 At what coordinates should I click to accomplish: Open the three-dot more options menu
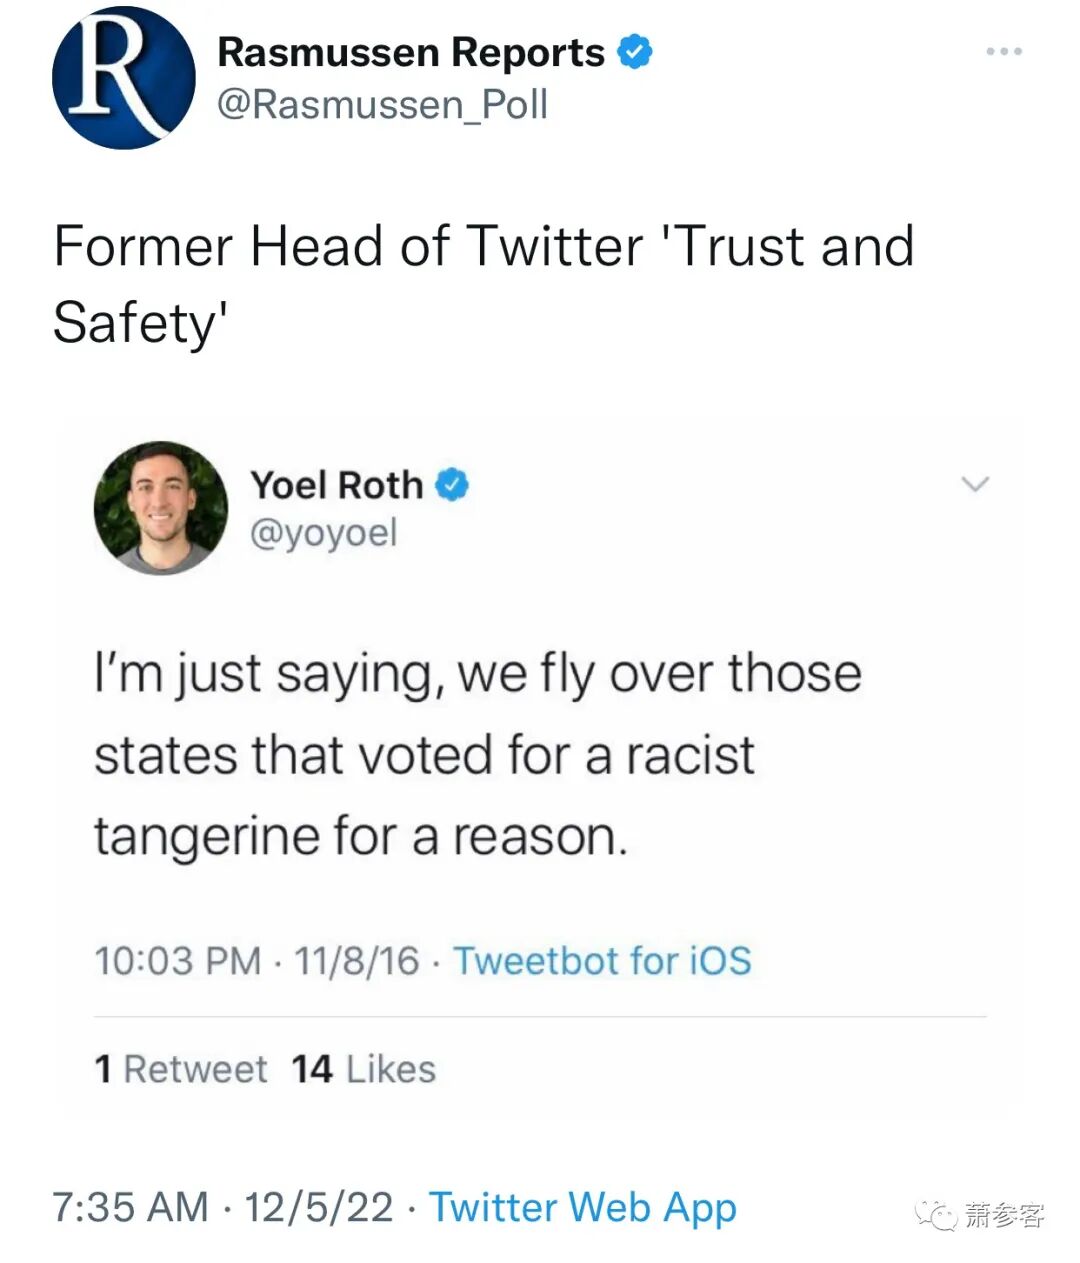pyautogui.click(x=1004, y=51)
